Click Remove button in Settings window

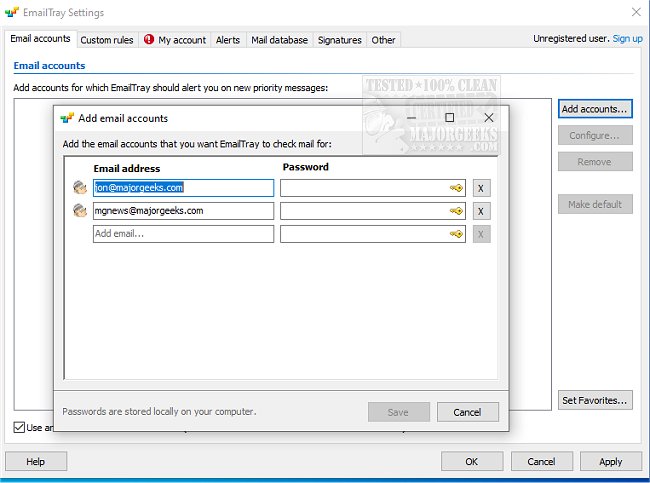pyautogui.click(x=595, y=162)
